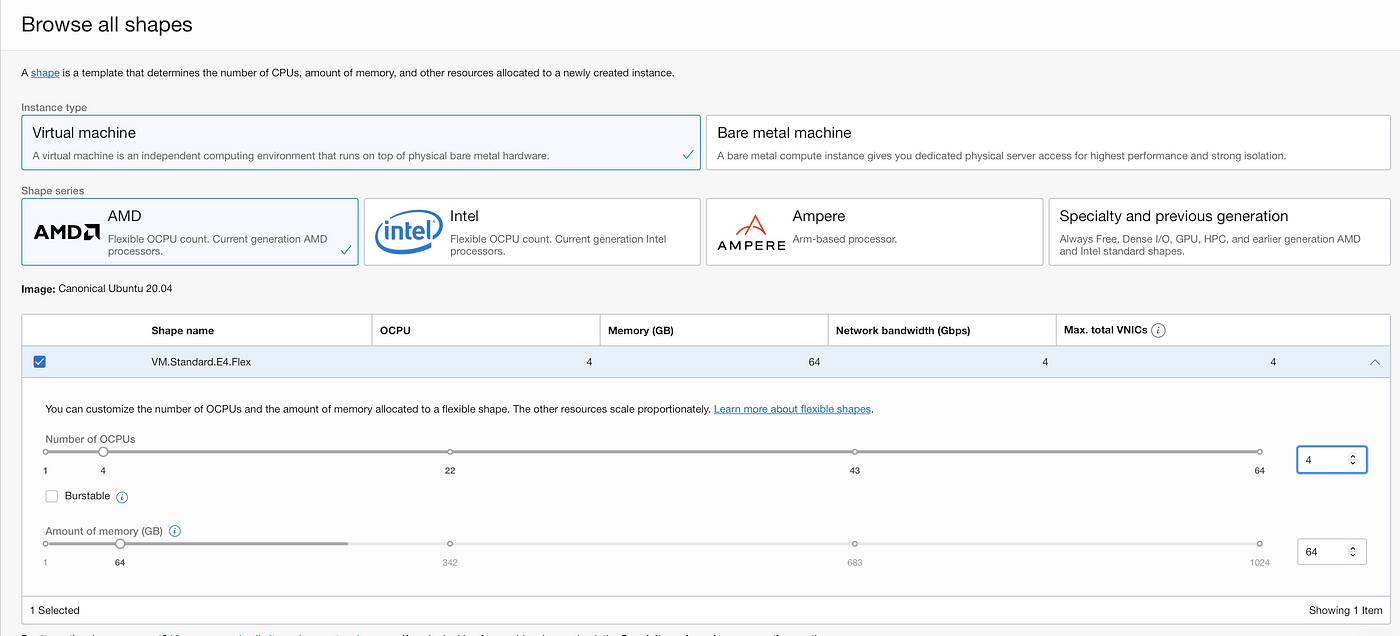Click the Memory (GB) column header
The height and width of the screenshot is (636, 1400).
714,330
